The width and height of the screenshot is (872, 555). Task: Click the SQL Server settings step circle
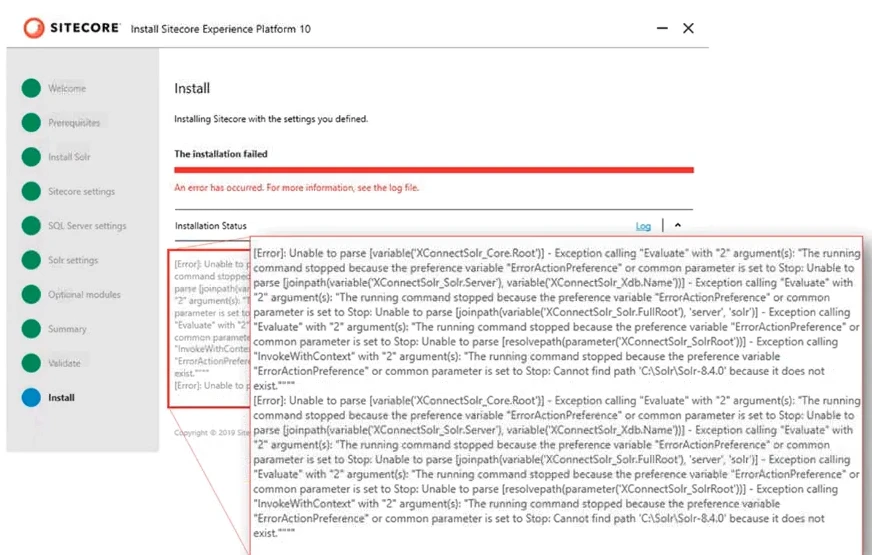(x=31, y=226)
